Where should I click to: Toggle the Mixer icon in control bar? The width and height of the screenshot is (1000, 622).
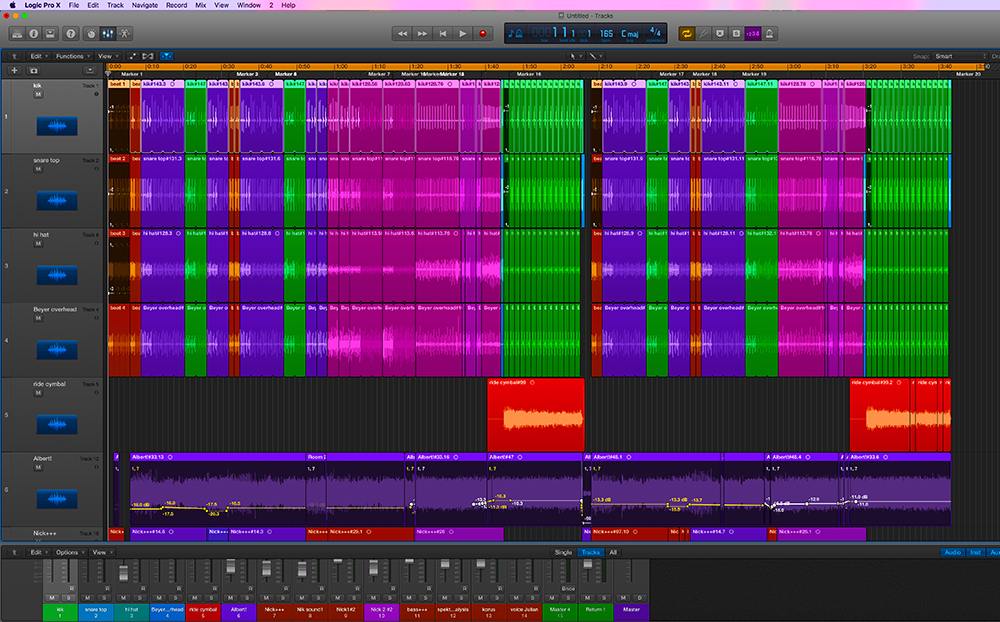pyautogui.click(x=108, y=34)
